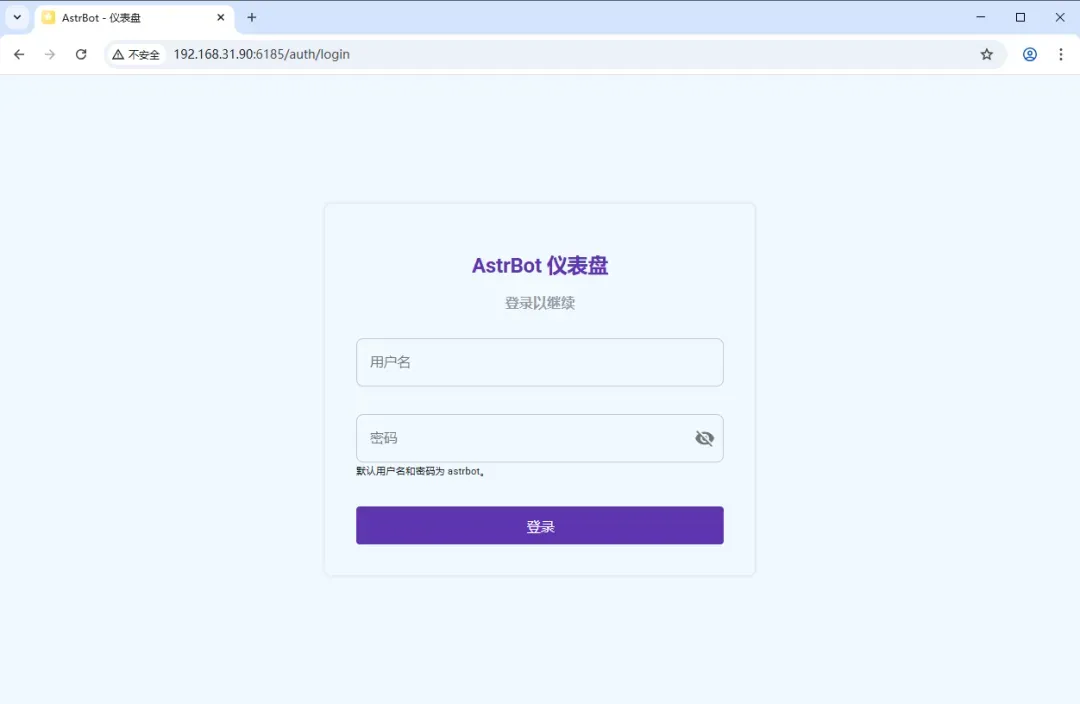Expand the tab search dropdown arrow
The image size is (1080, 704).
pos(17,18)
